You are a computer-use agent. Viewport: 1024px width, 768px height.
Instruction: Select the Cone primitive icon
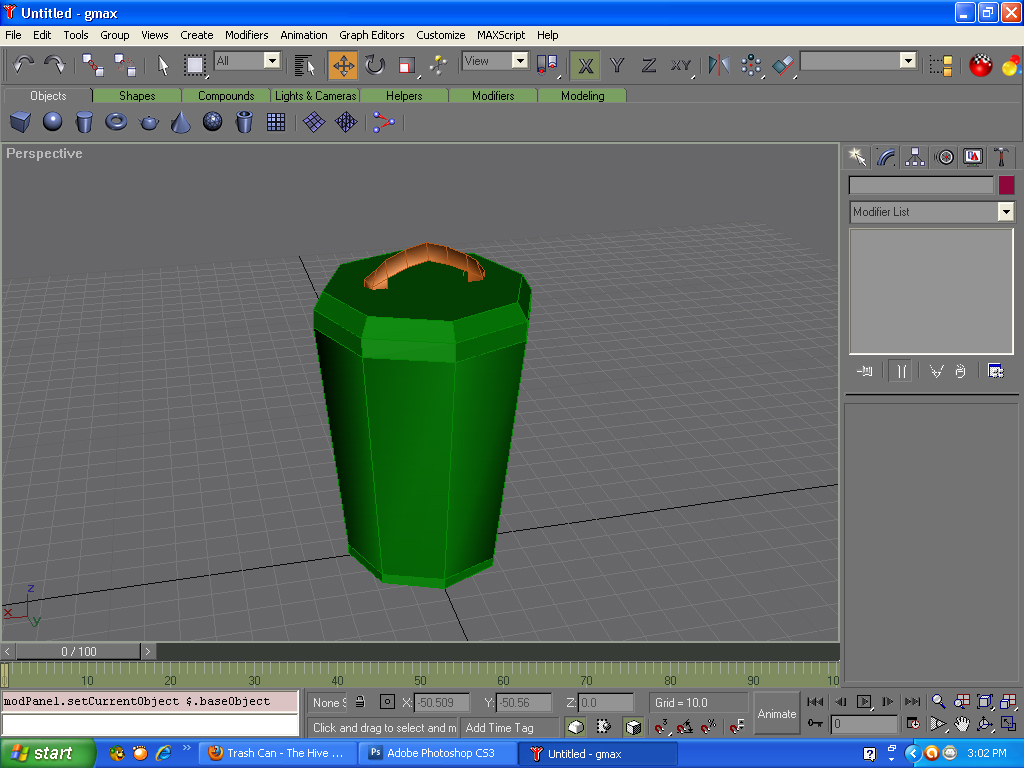click(x=181, y=122)
